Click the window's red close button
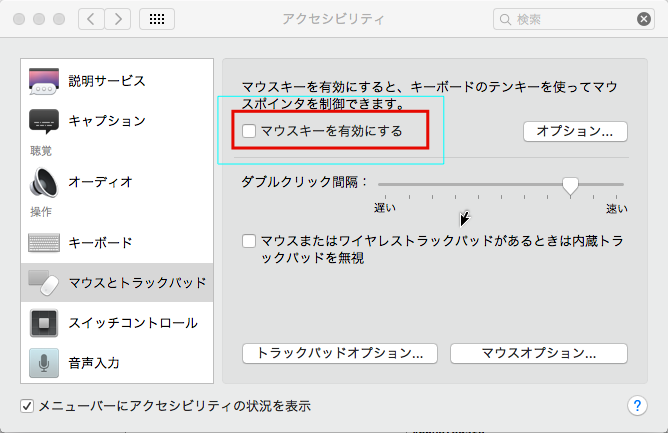The height and width of the screenshot is (433, 668). (x=19, y=19)
